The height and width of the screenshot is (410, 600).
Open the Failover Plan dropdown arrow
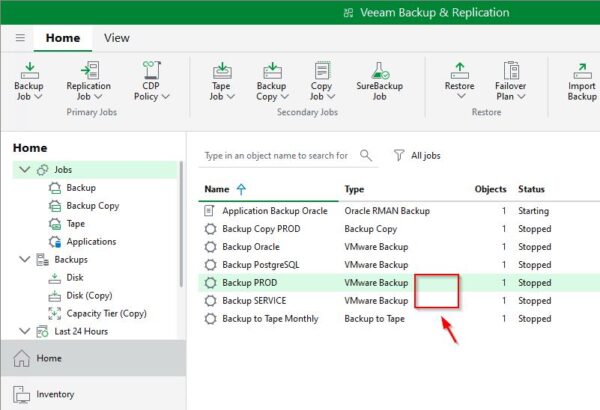[x=521, y=96]
